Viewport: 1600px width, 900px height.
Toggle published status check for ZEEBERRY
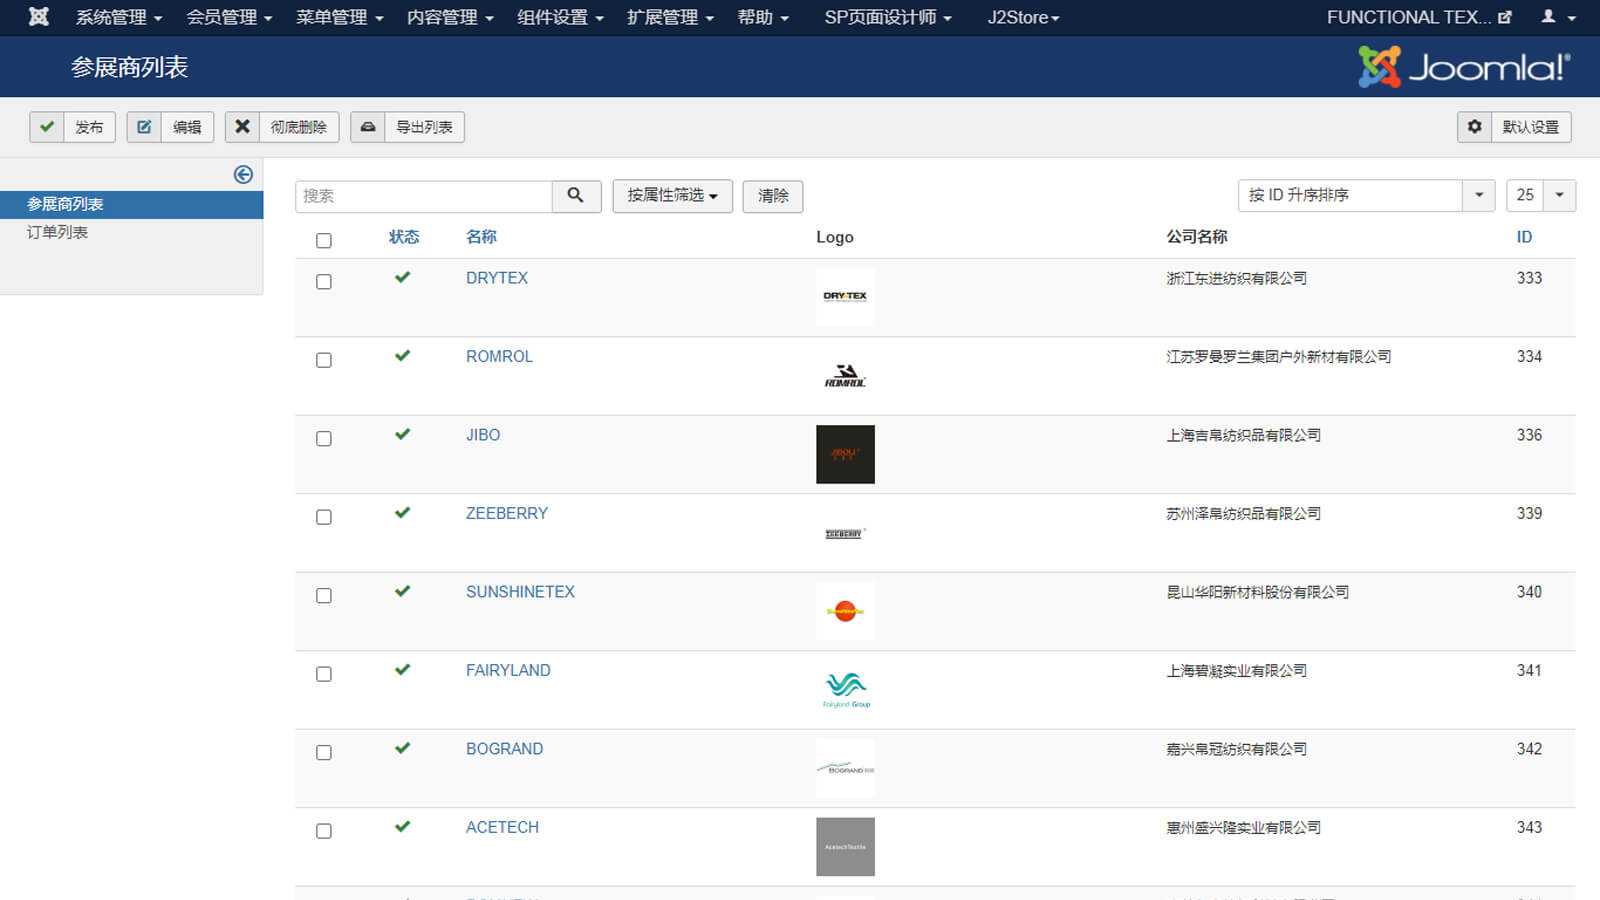403,513
